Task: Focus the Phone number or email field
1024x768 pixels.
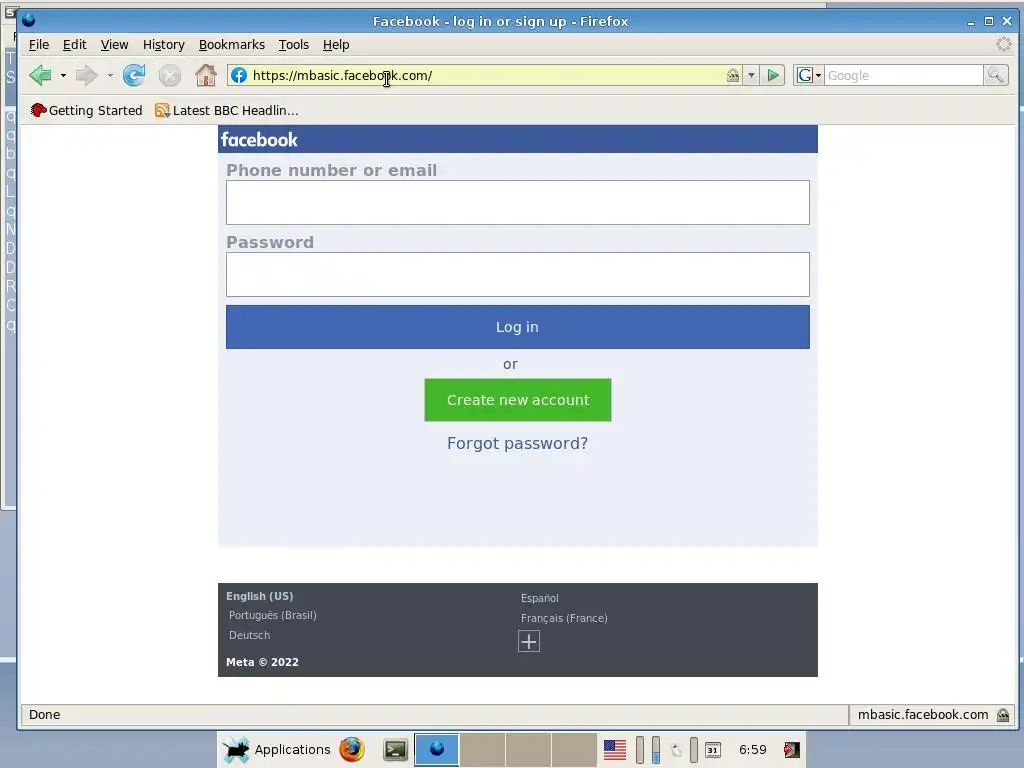Action: [517, 202]
